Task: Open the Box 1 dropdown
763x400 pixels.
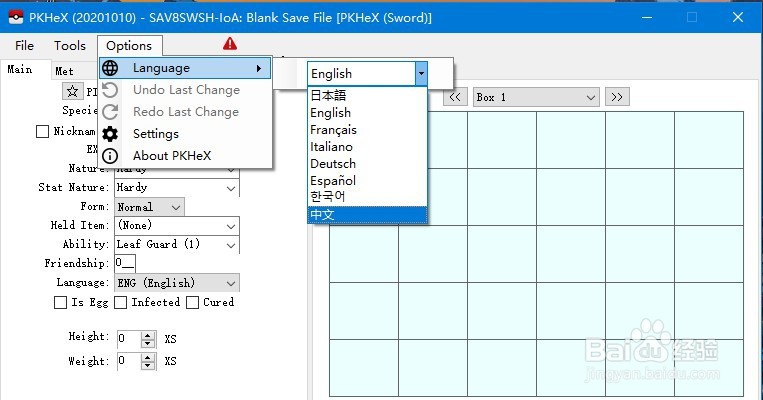Action: pos(536,97)
